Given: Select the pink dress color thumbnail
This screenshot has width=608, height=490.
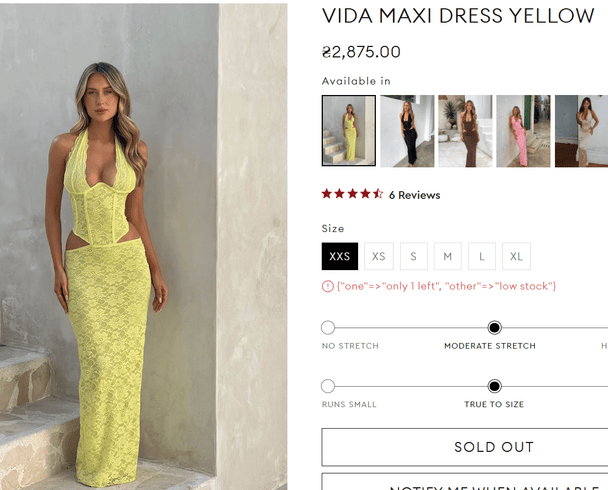Looking at the screenshot, I should pyautogui.click(x=523, y=131).
